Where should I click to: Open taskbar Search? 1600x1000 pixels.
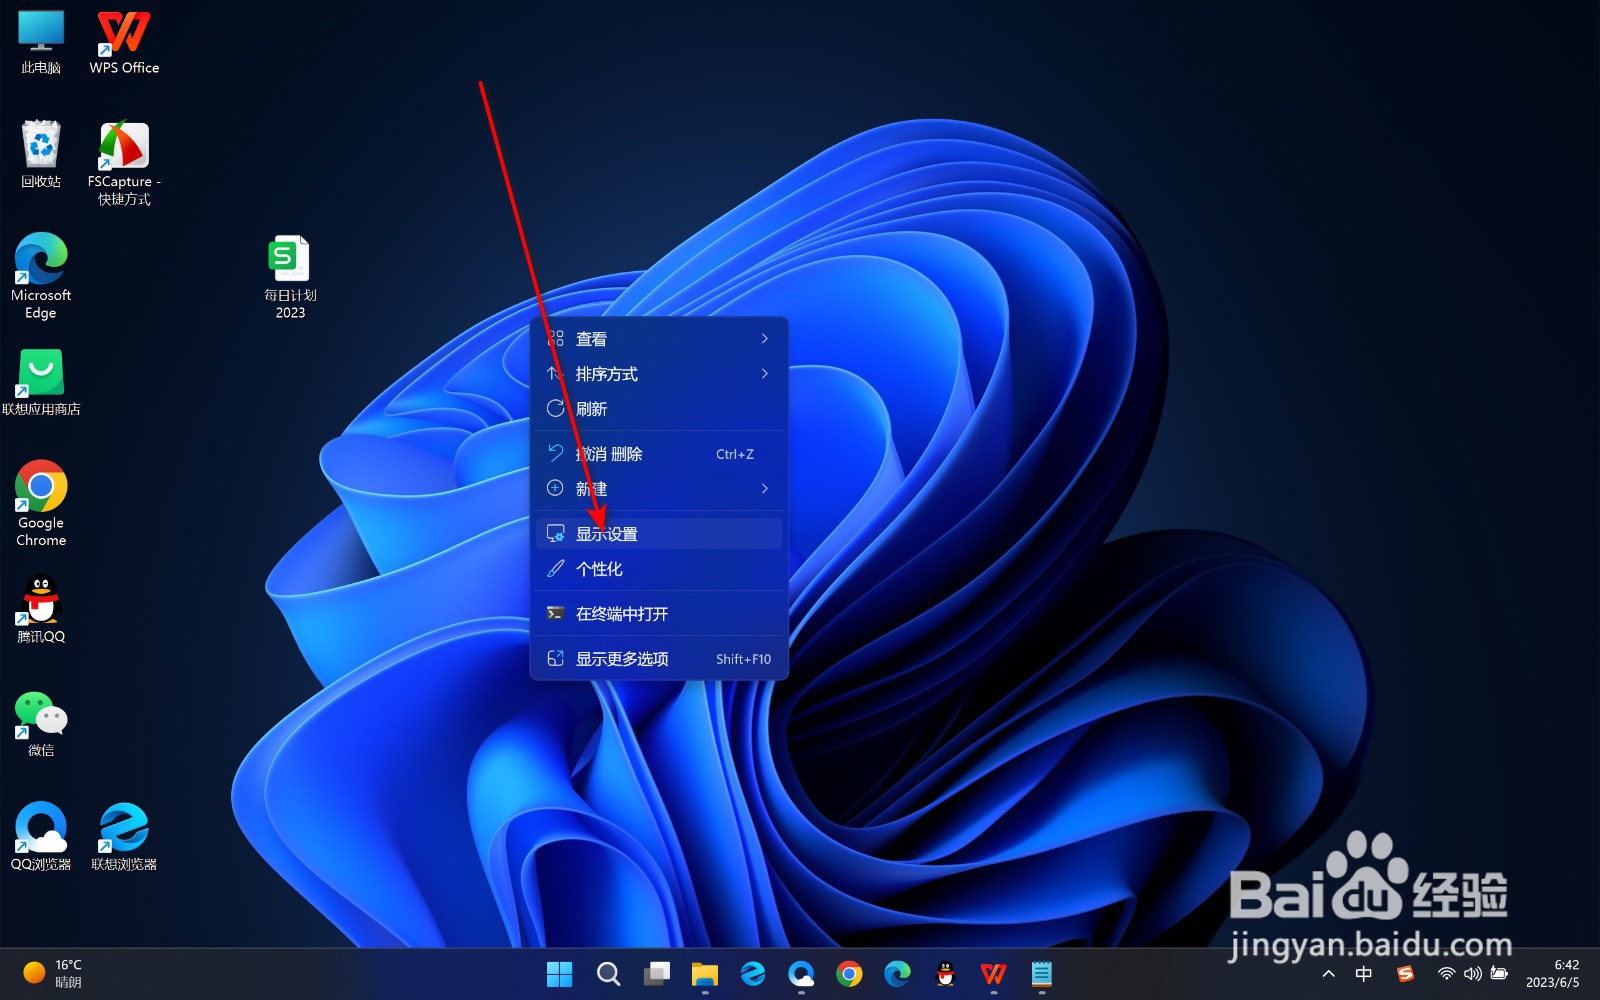[608, 974]
